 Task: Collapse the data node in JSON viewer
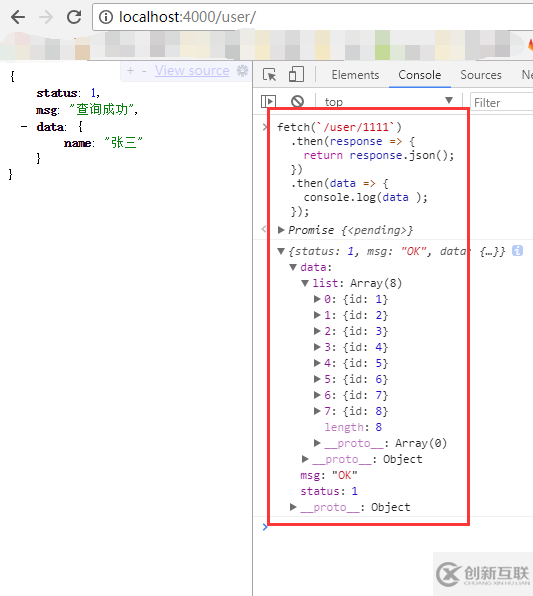(24, 127)
